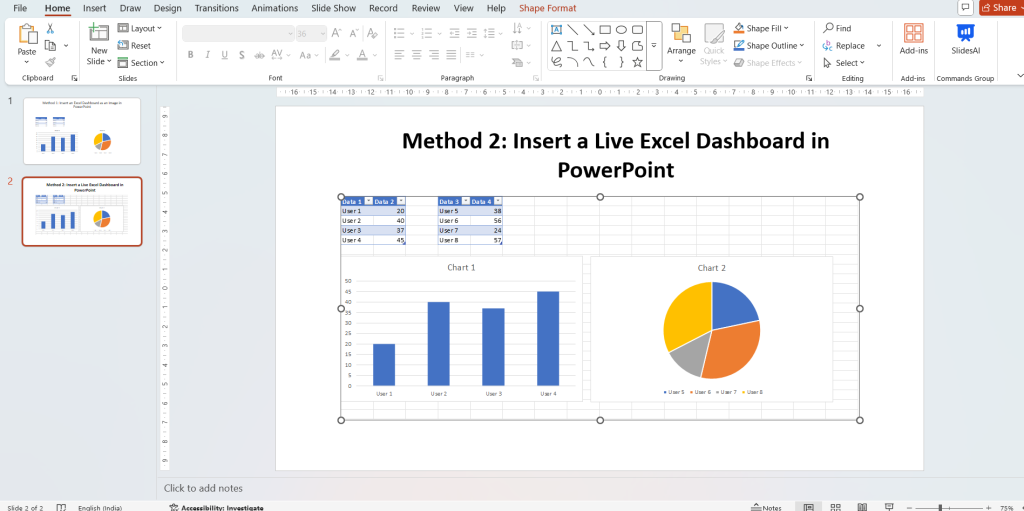The height and width of the screenshot is (511, 1024).
Task: Select the Arrow line shape
Action: 589,29
